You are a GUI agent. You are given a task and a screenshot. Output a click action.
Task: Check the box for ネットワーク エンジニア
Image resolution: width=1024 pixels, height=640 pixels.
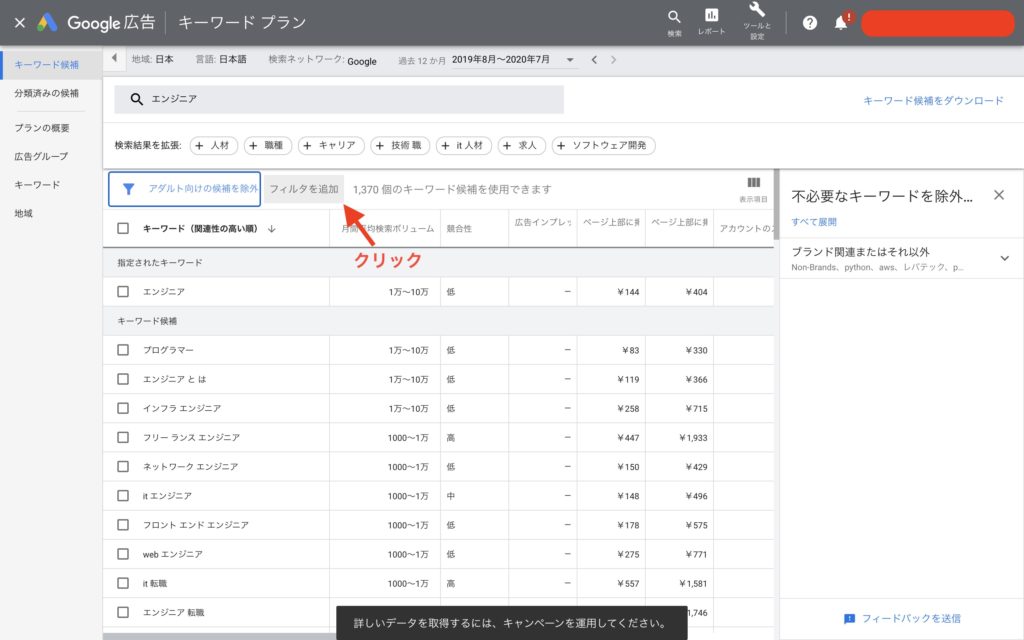pyautogui.click(x=123, y=466)
